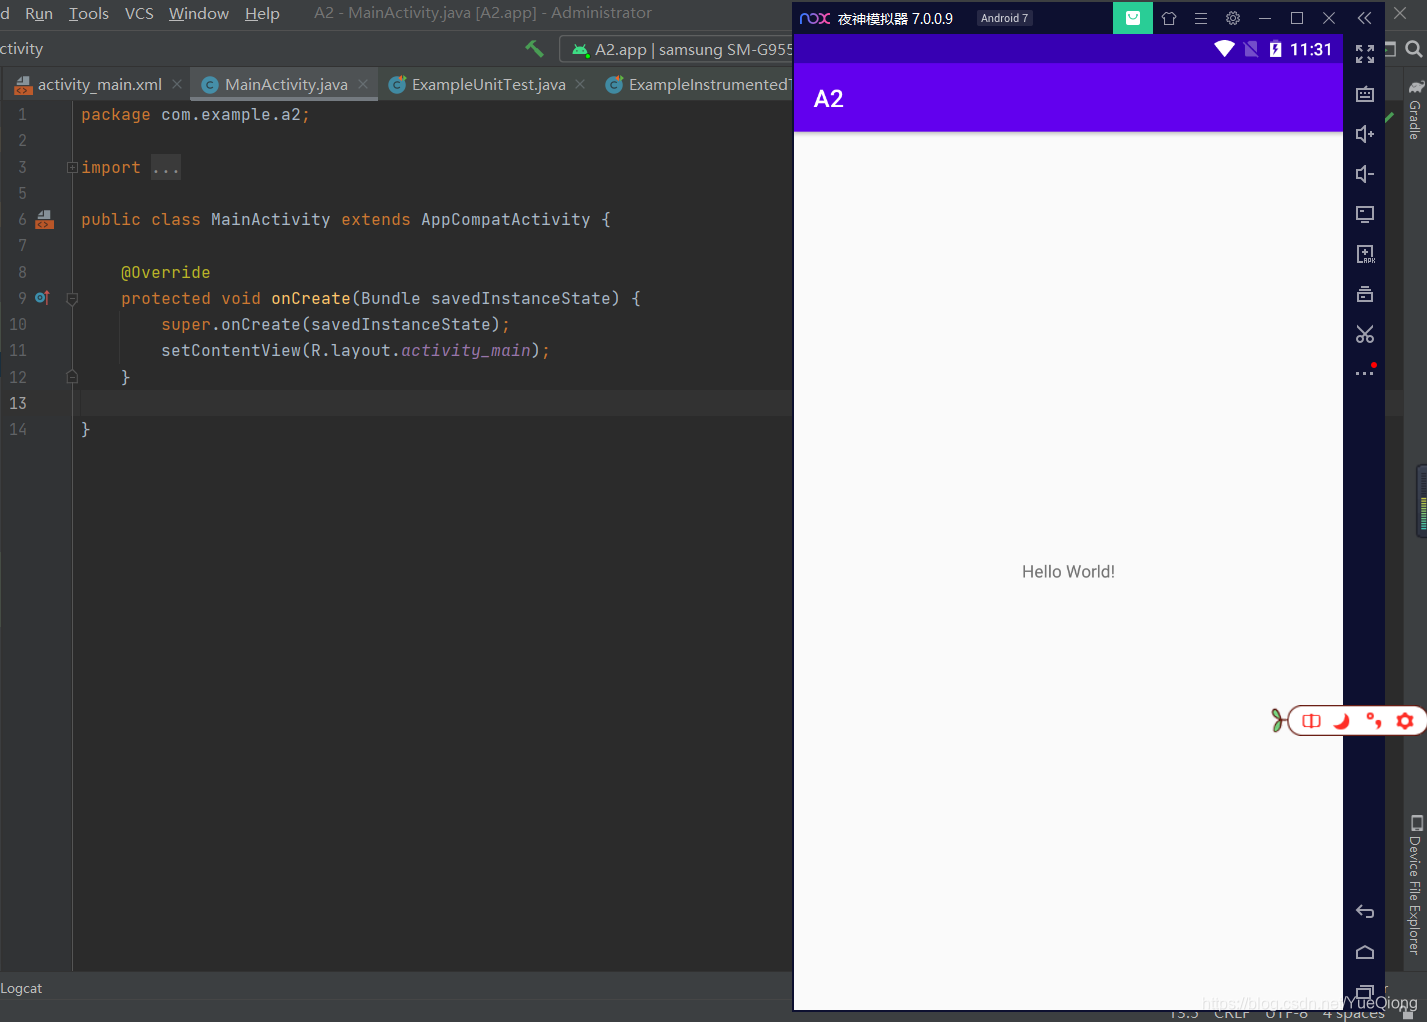Screen dimensions: 1427x1022
Task: Toggle the moon mode on input toolbar
Action: click(x=1342, y=720)
